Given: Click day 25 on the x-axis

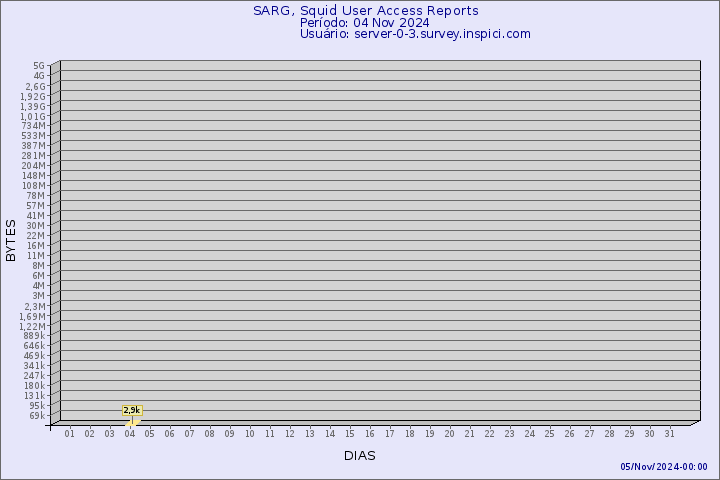Looking at the screenshot, I should click(550, 434).
